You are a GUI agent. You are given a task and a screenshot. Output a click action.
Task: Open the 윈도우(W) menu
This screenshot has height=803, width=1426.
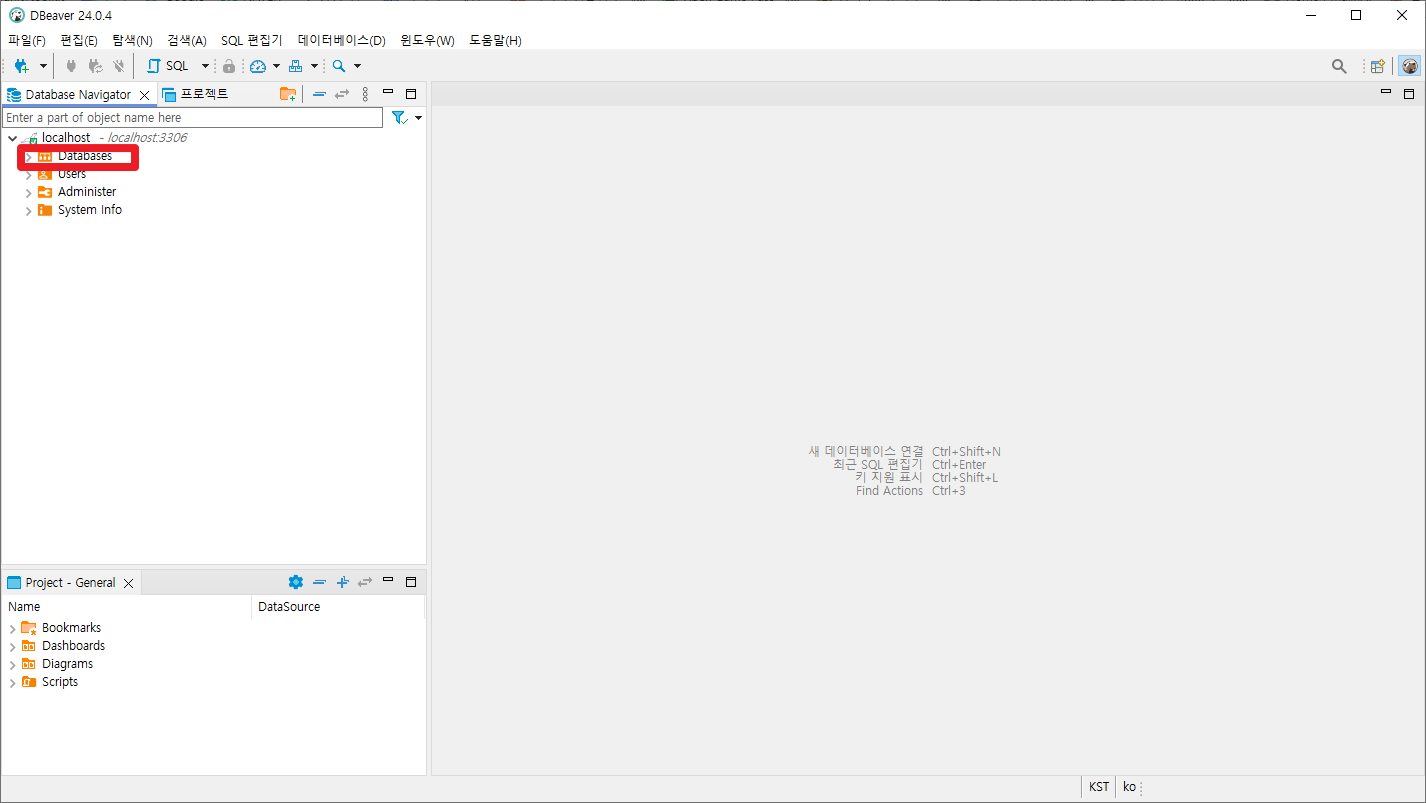[427, 40]
